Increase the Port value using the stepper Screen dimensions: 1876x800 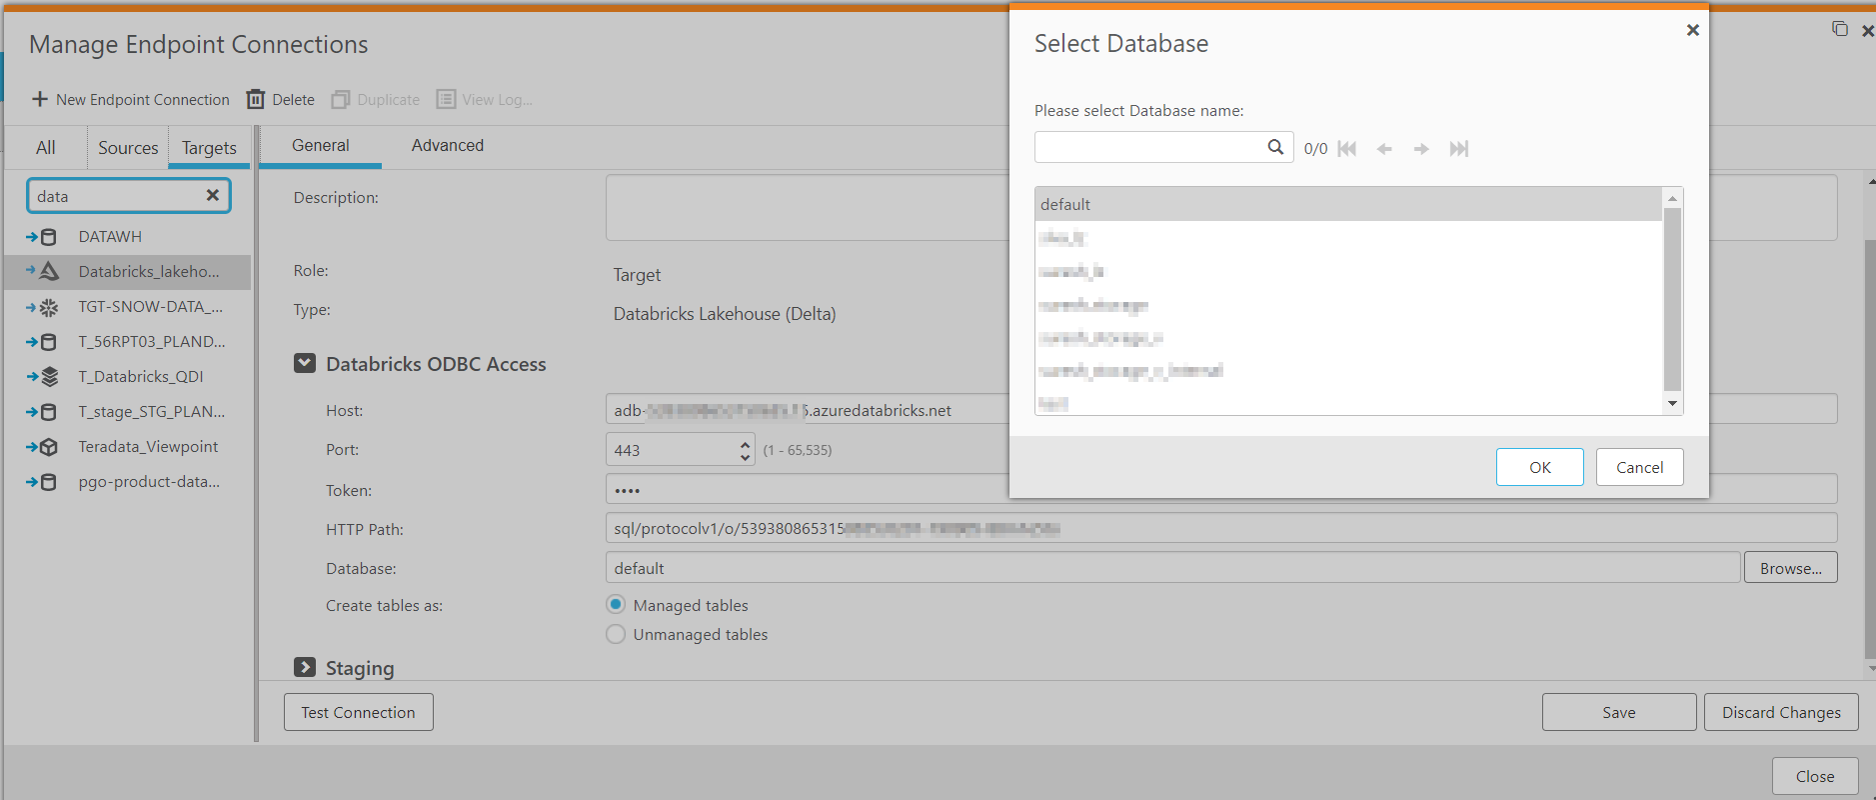pyautogui.click(x=745, y=443)
